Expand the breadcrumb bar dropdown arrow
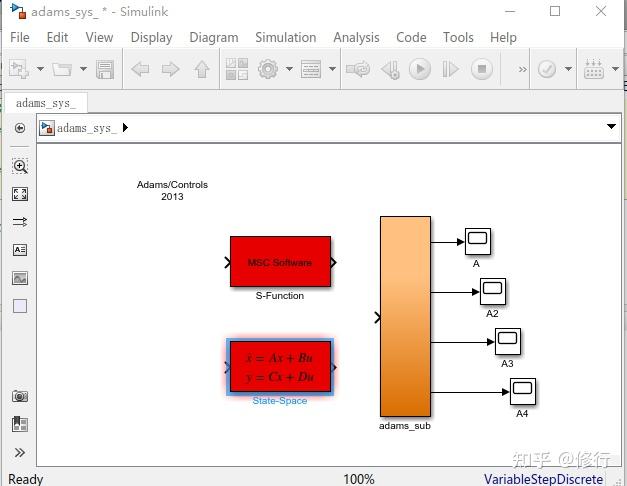The width and height of the screenshot is (627, 486). tap(611, 126)
